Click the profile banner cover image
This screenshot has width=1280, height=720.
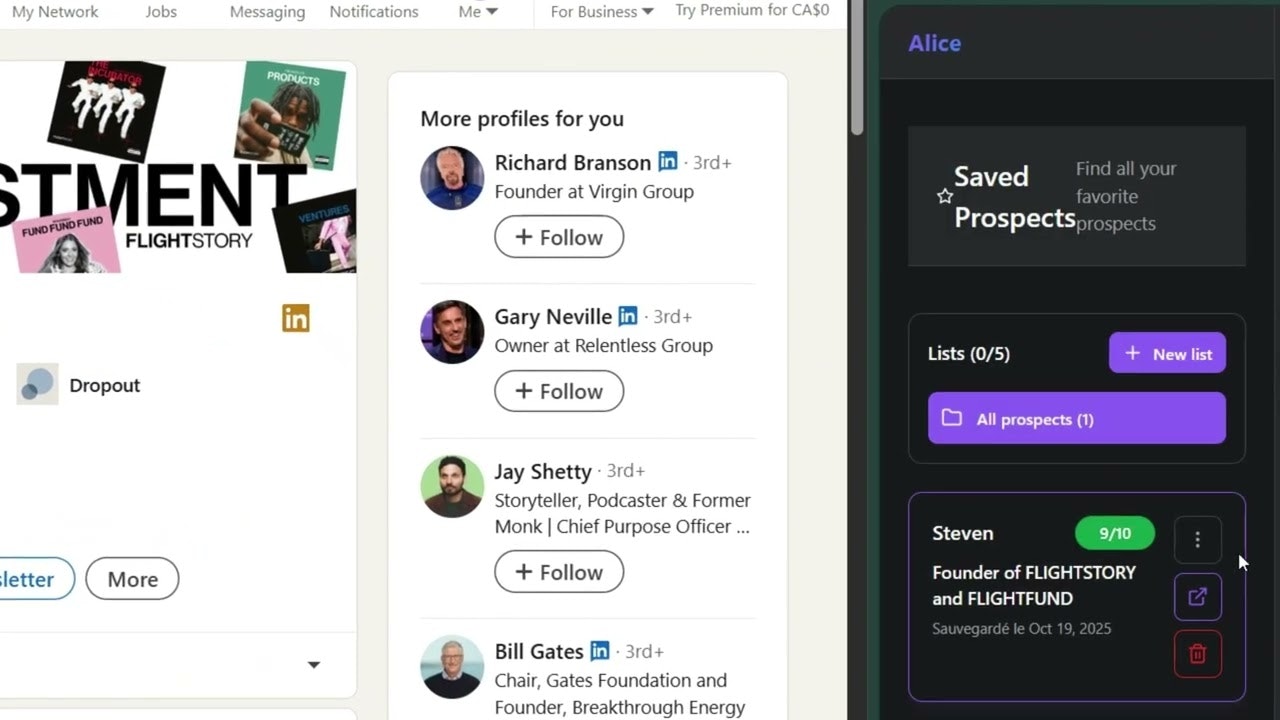[x=178, y=166]
